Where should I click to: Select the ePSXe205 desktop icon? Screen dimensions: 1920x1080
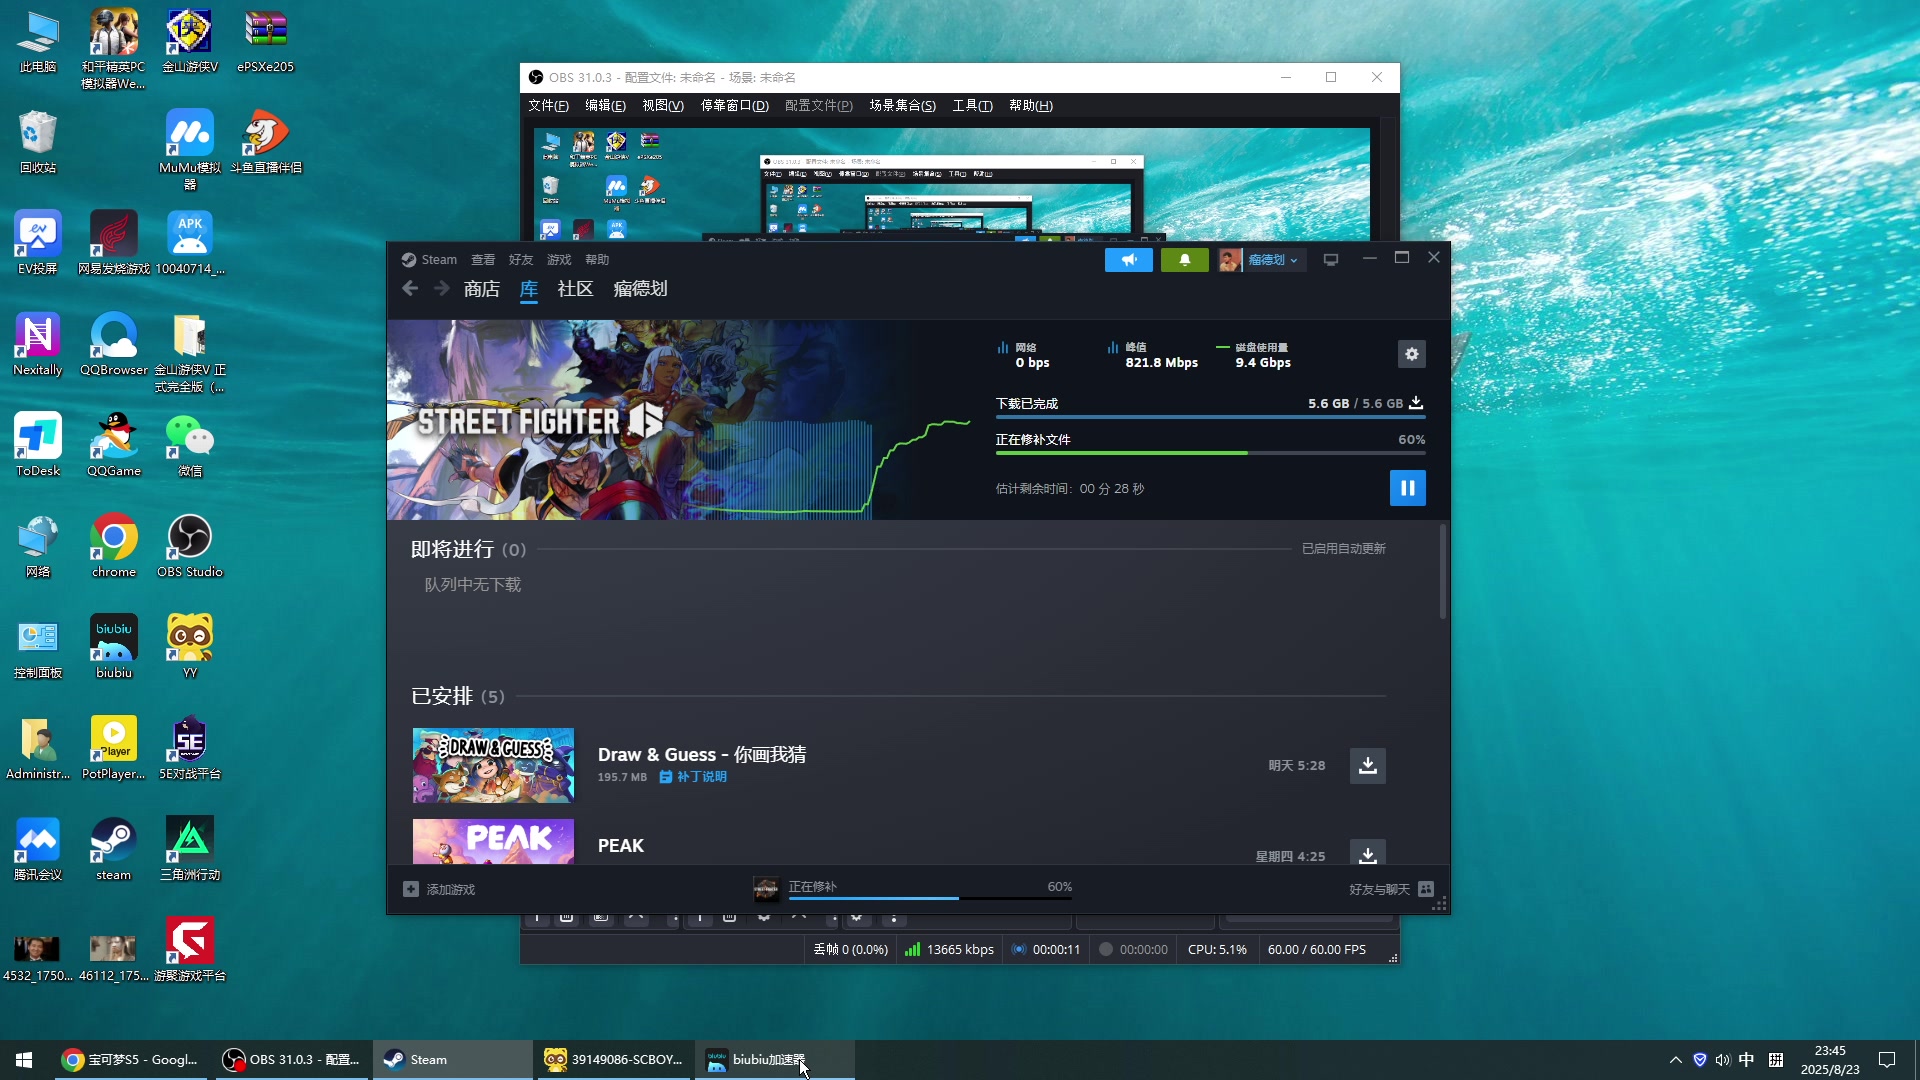(266, 42)
